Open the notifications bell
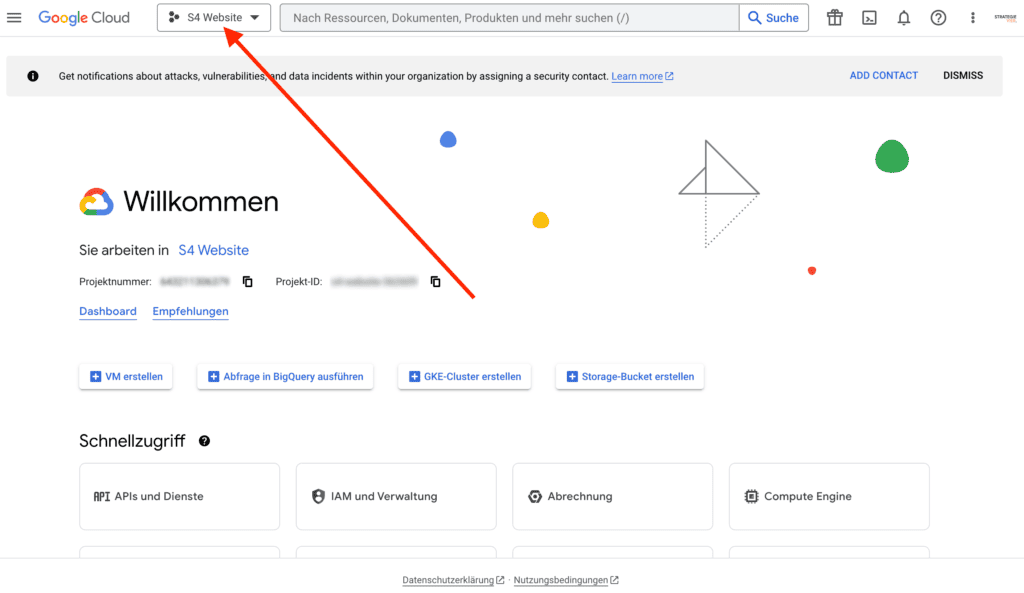 coord(904,18)
